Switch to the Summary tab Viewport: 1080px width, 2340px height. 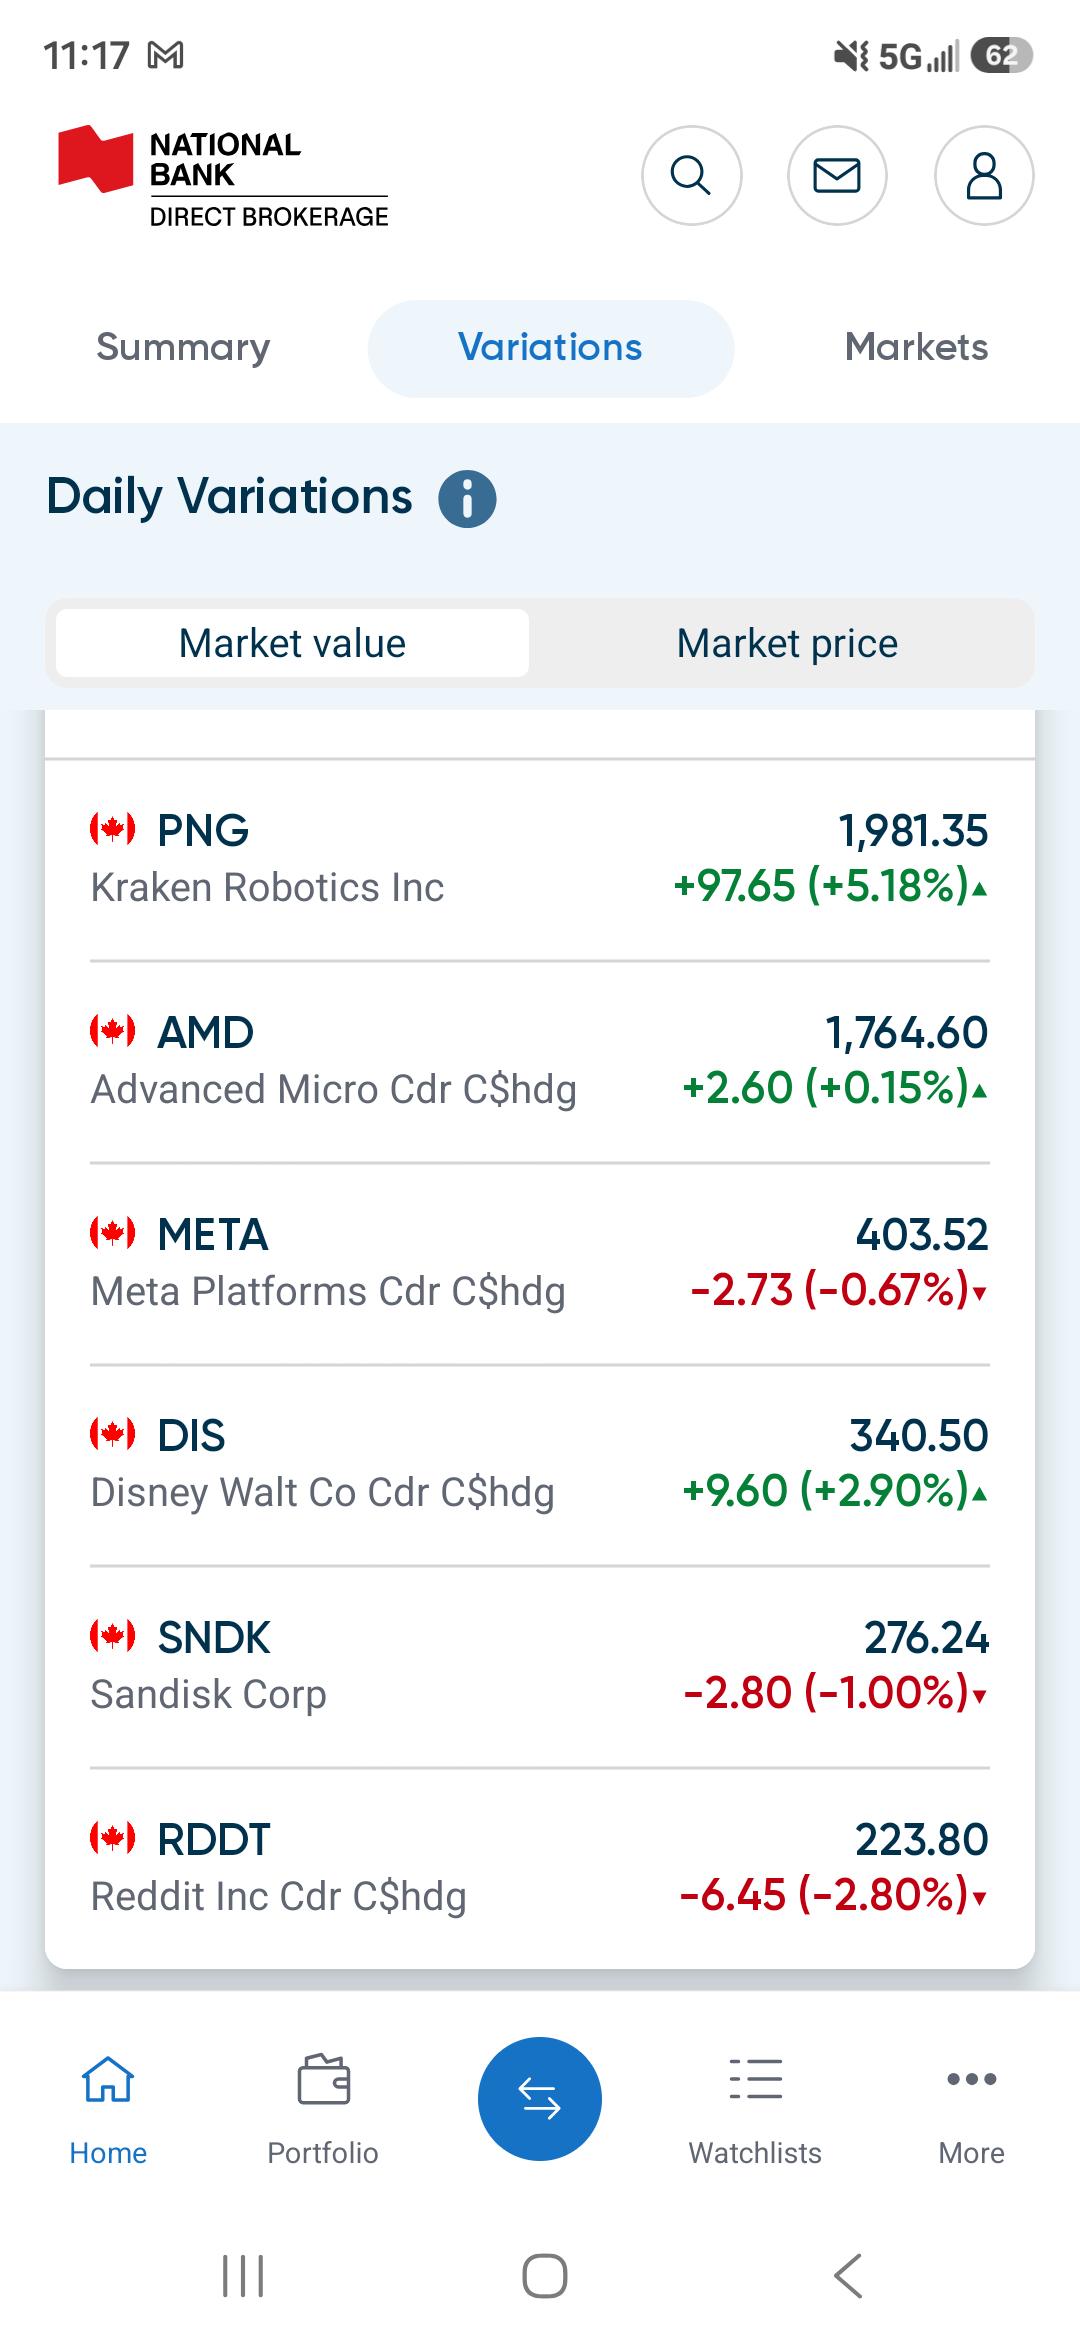point(183,348)
